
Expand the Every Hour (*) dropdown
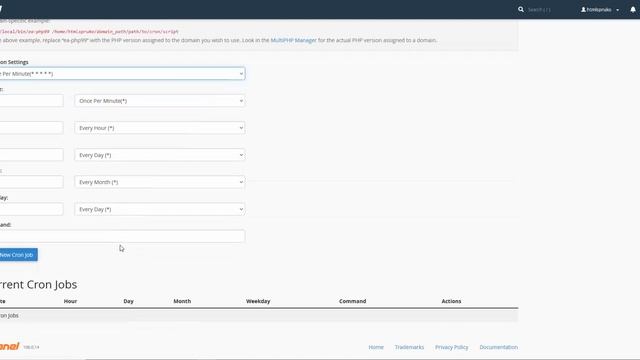(160, 128)
